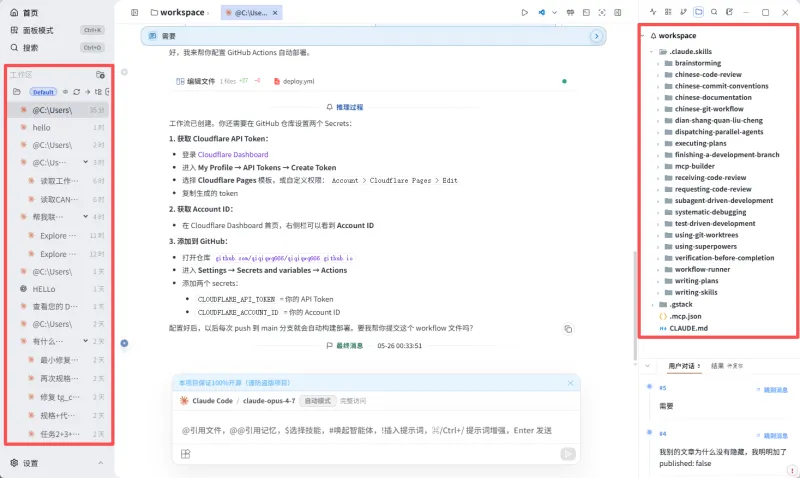Collapse the @C:\Us conversation group chevron
Screen dimensions: 800x478
point(85,162)
